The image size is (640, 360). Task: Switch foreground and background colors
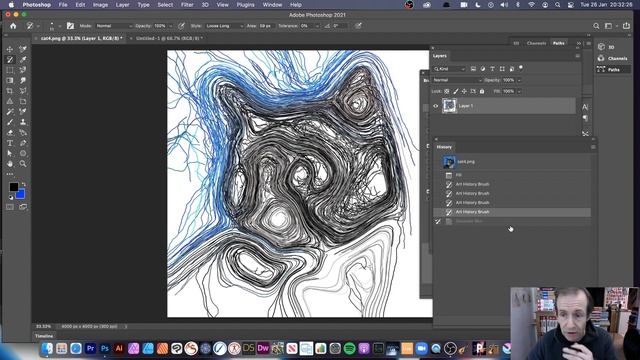(23, 184)
